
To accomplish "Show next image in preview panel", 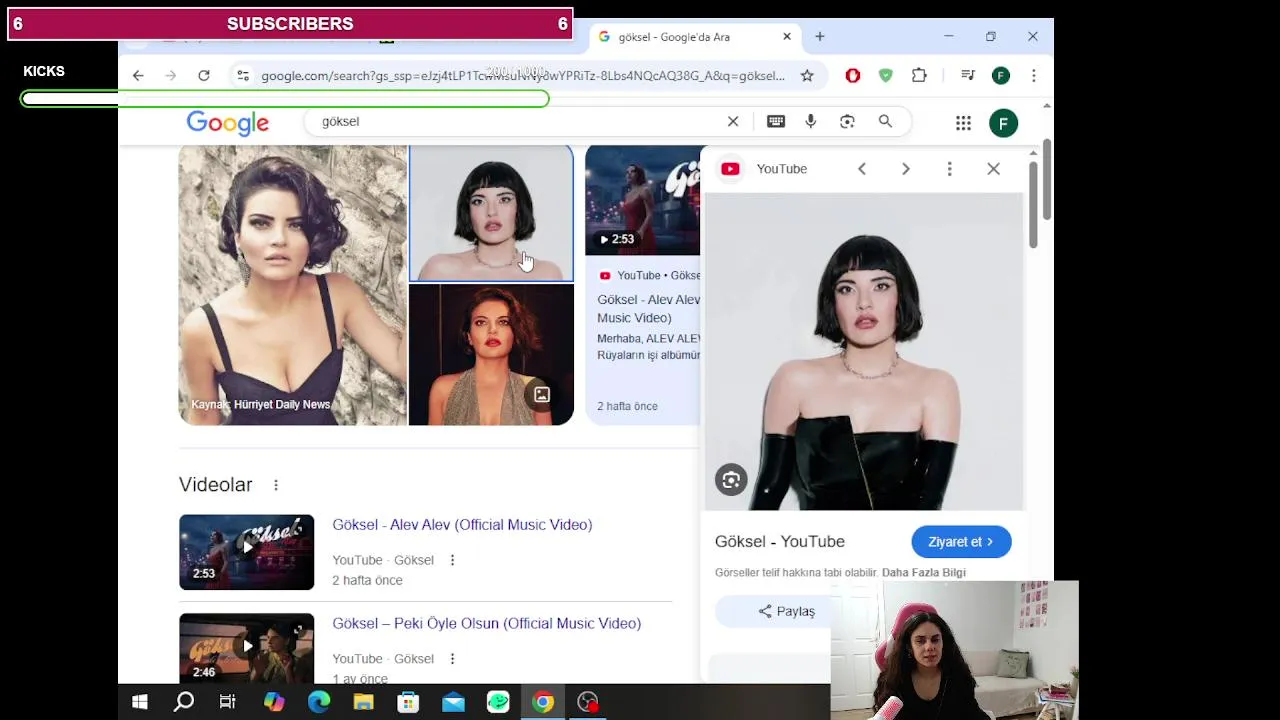I will [906, 169].
